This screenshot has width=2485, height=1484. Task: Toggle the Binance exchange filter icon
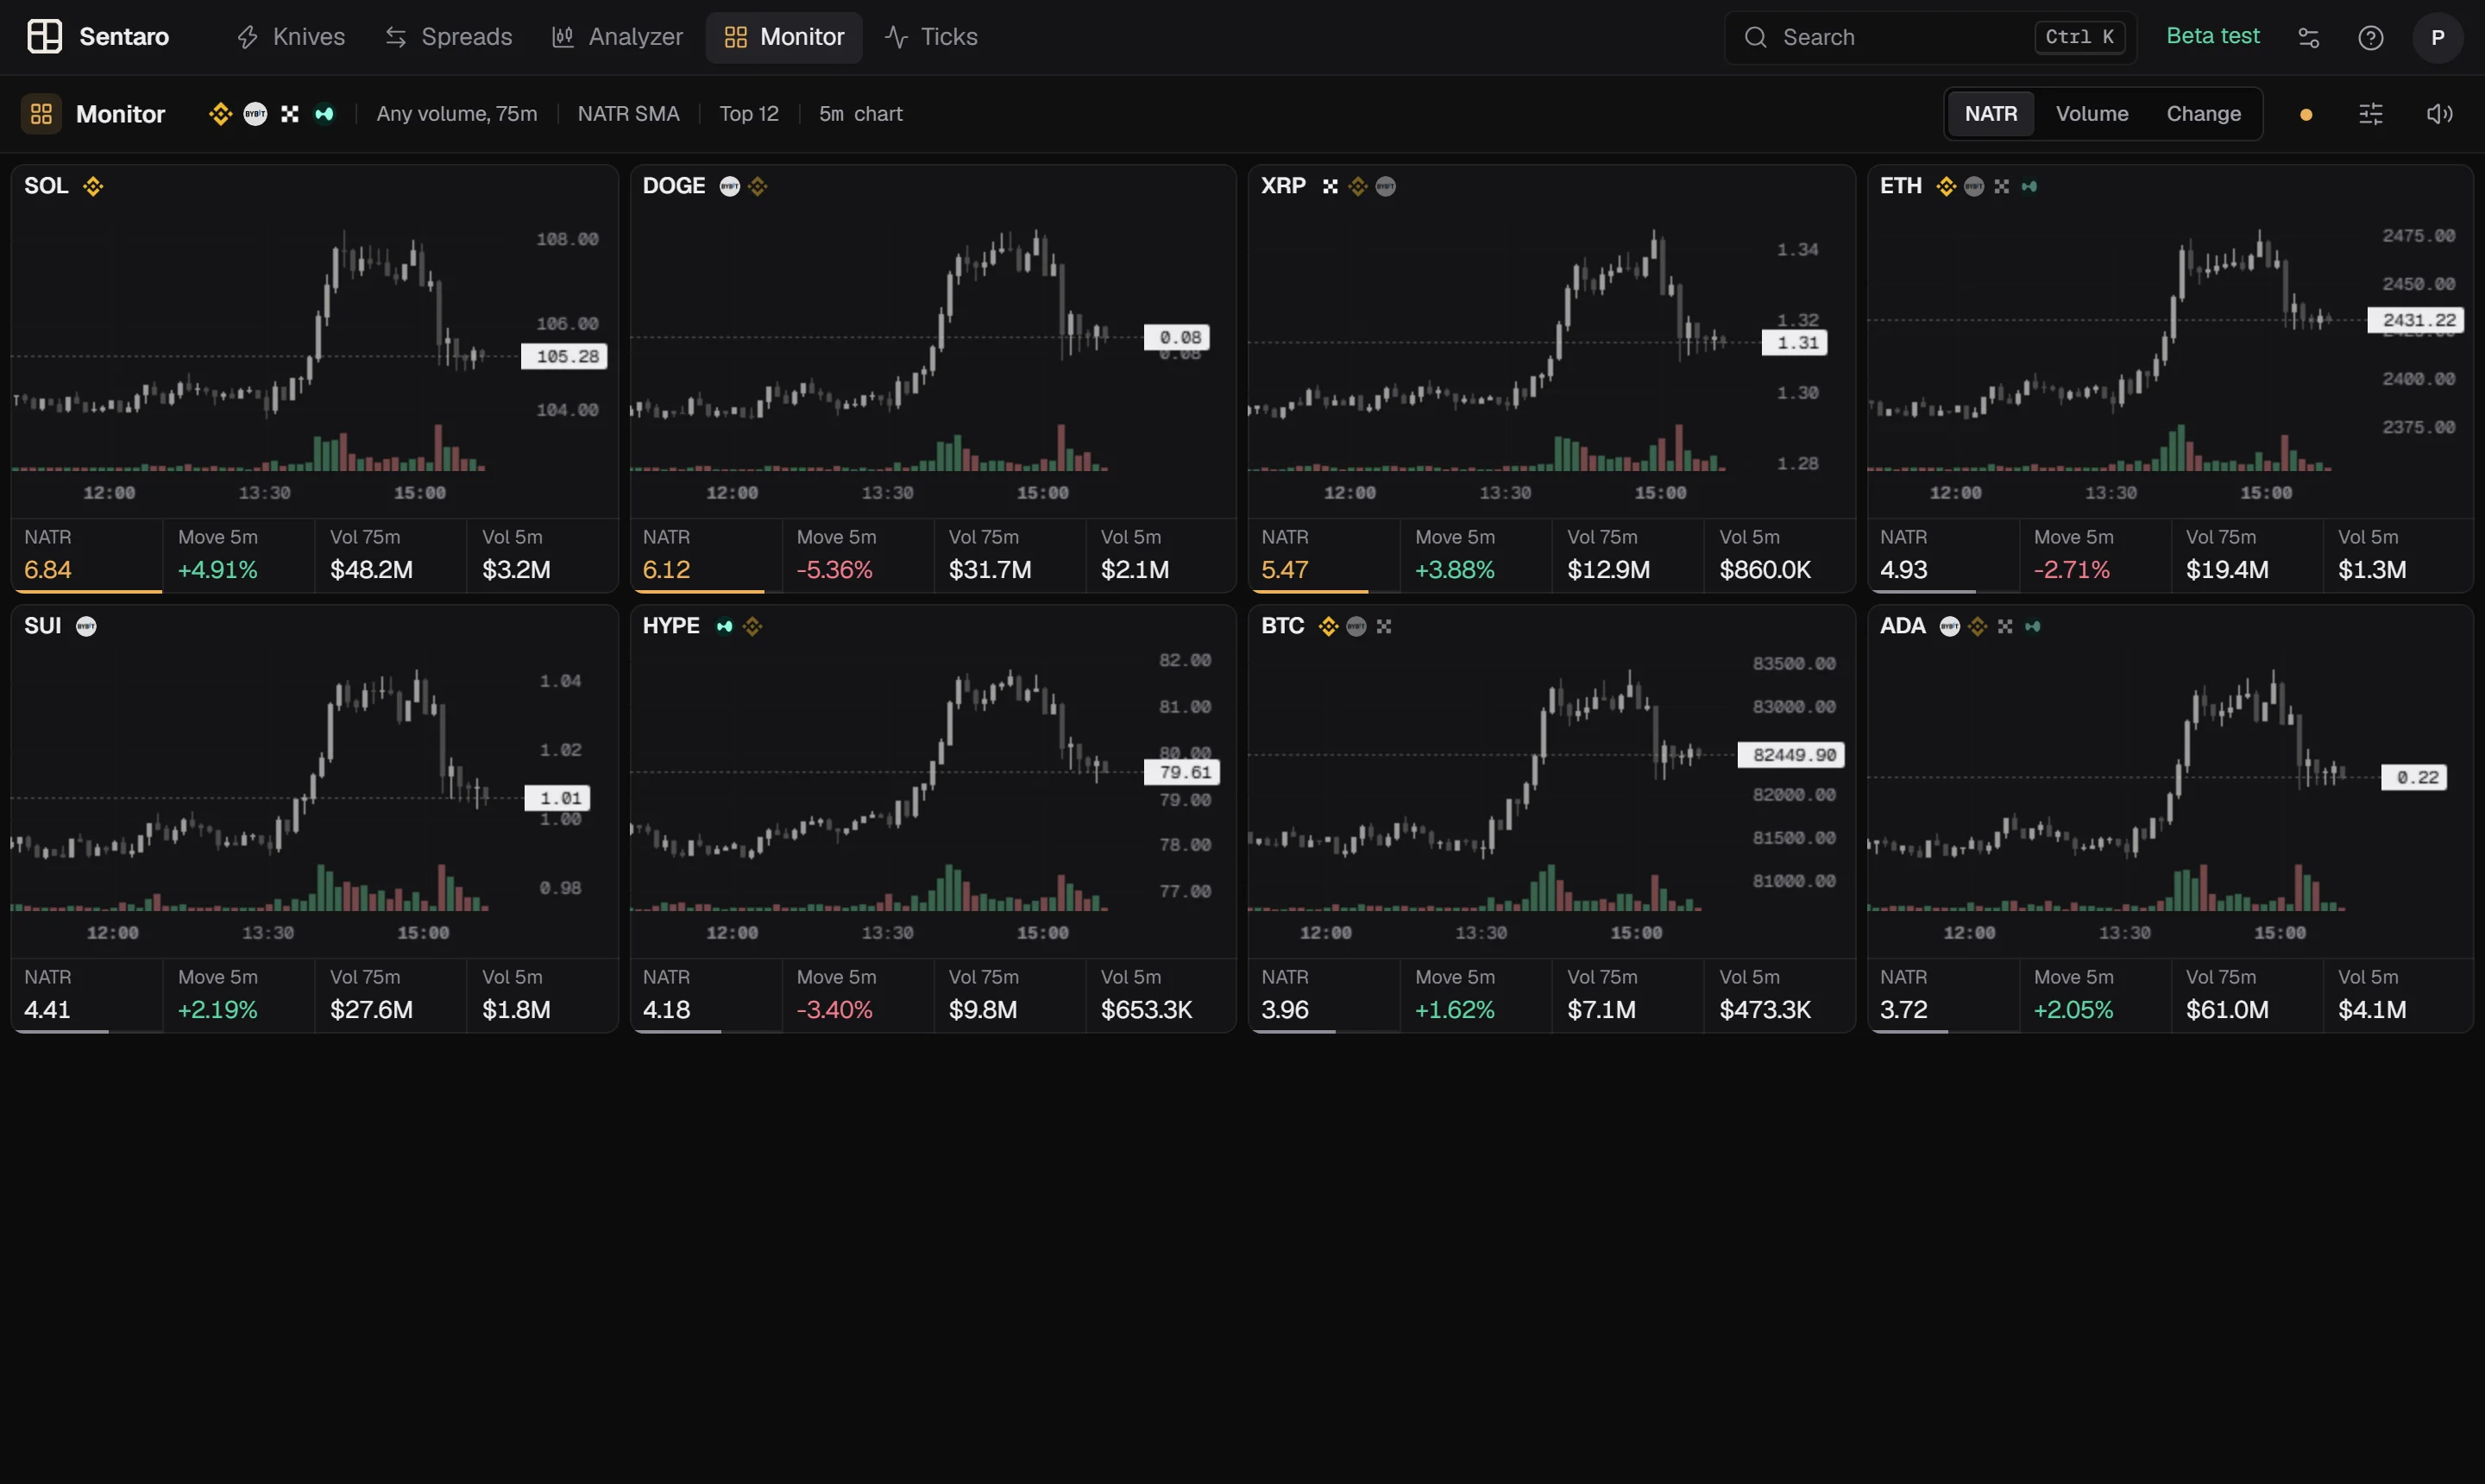(x=220, y=114)
